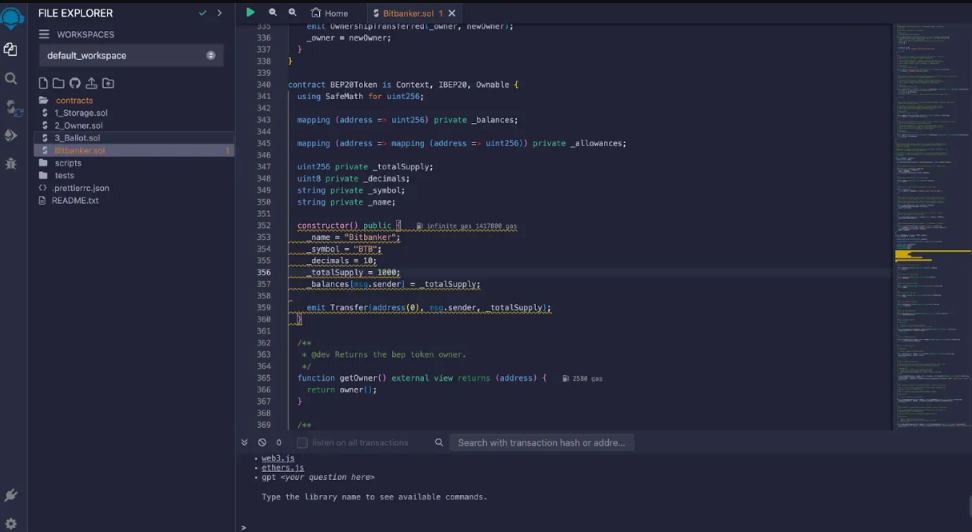Click the terminal search magnifier icon
Screen dimensions: 972x532
pos(439,443)
